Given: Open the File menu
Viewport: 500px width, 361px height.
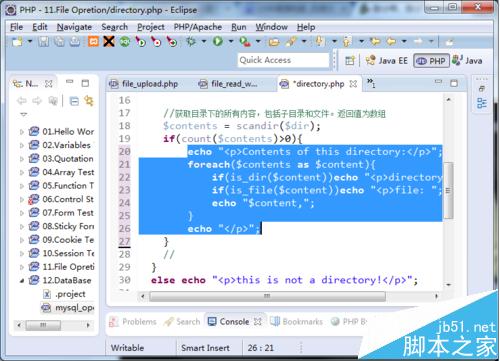Looking at the screenshot, I should 17,27.
